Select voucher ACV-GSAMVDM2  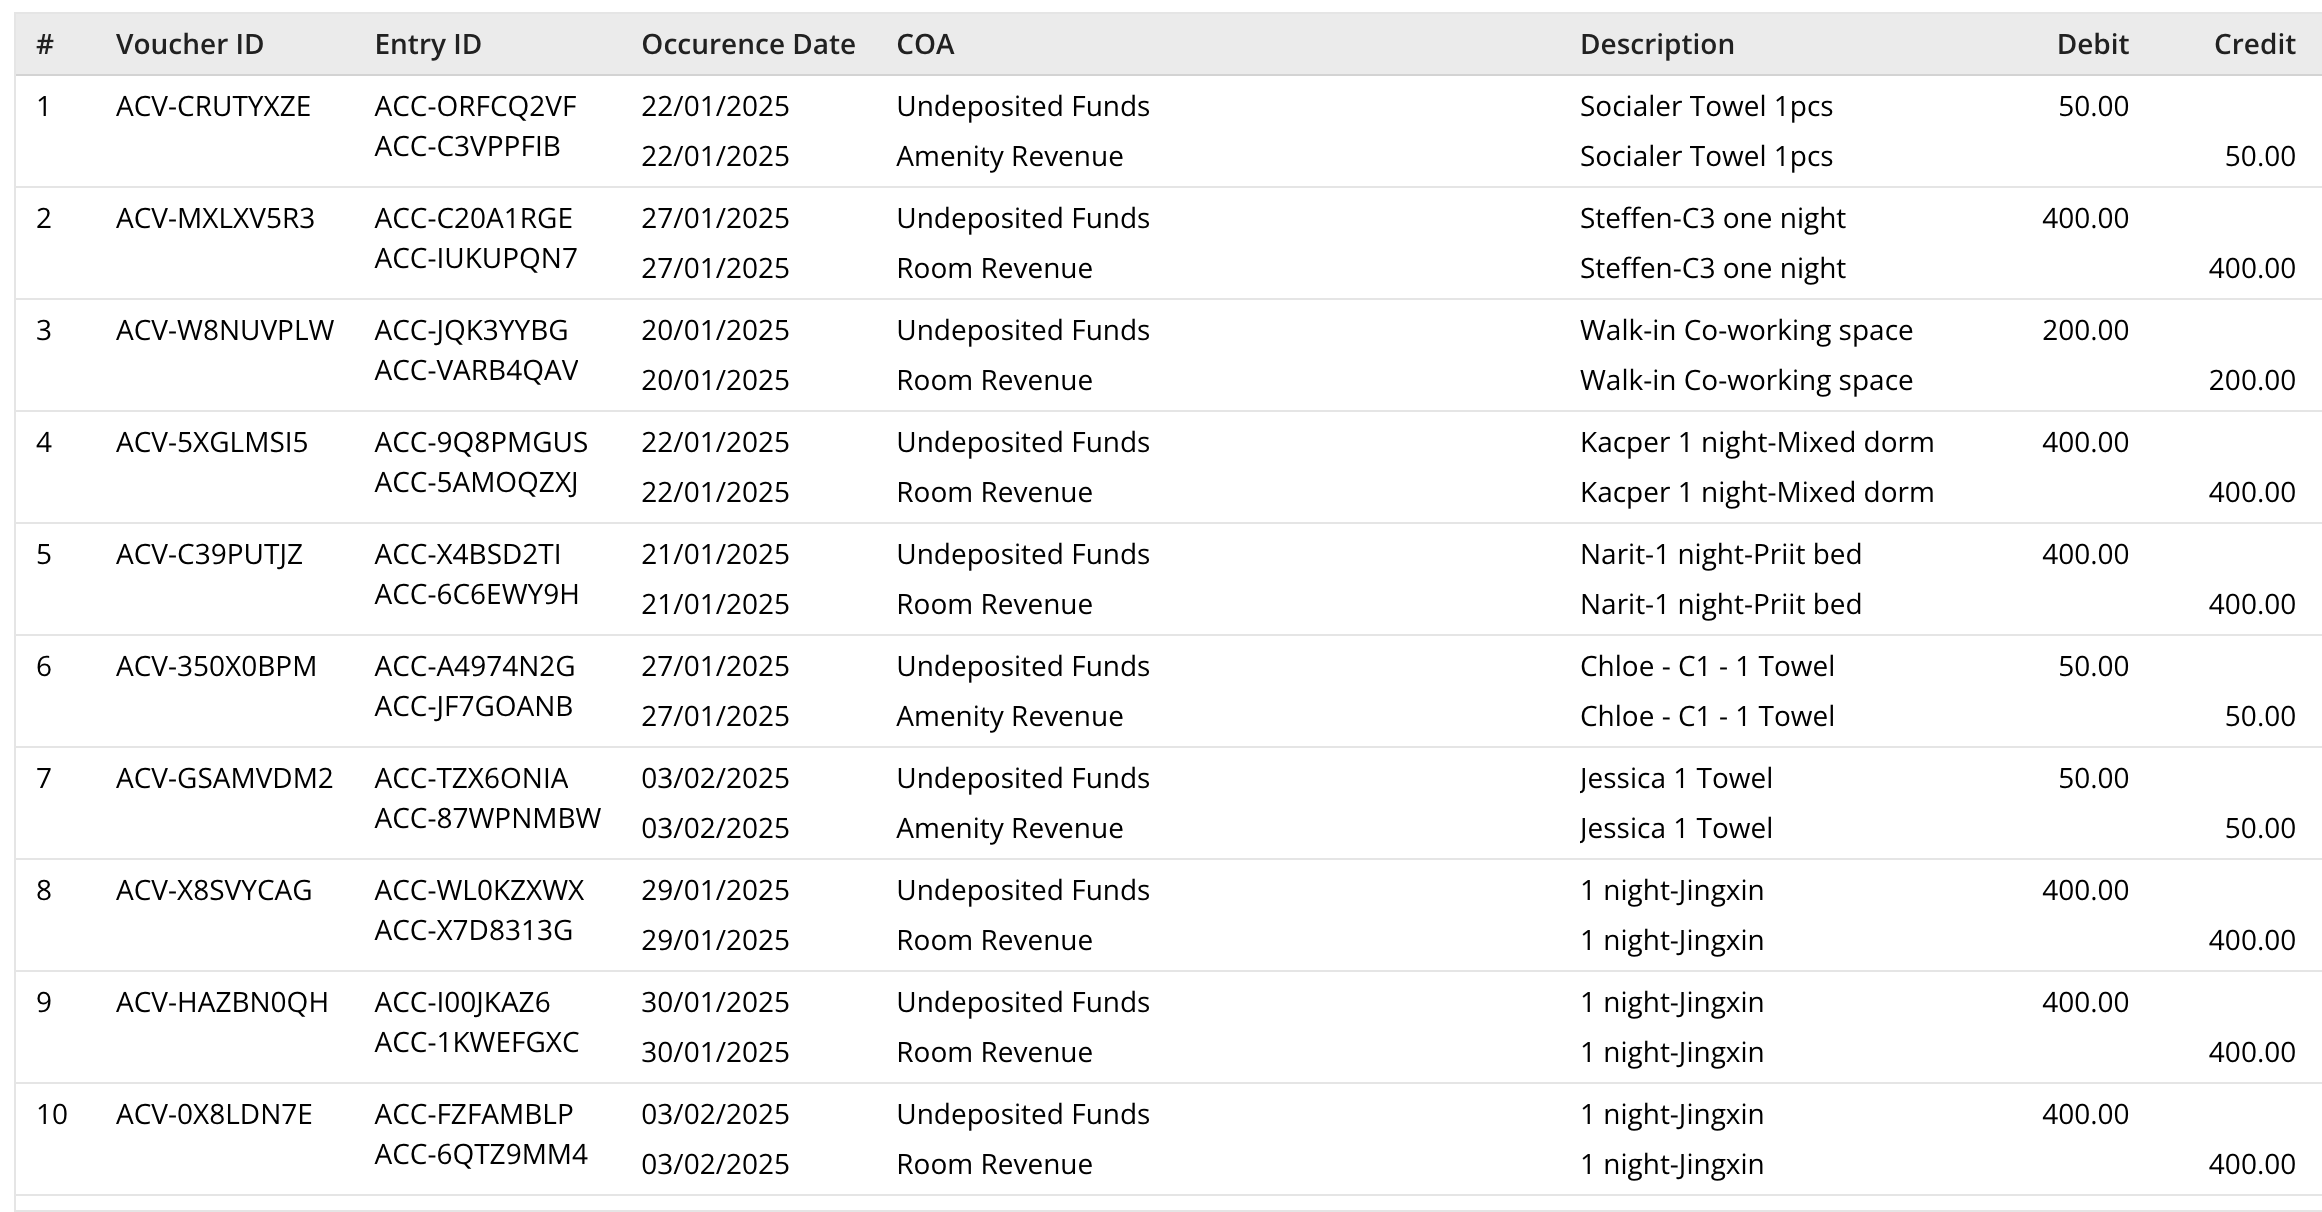coord(224,778)
